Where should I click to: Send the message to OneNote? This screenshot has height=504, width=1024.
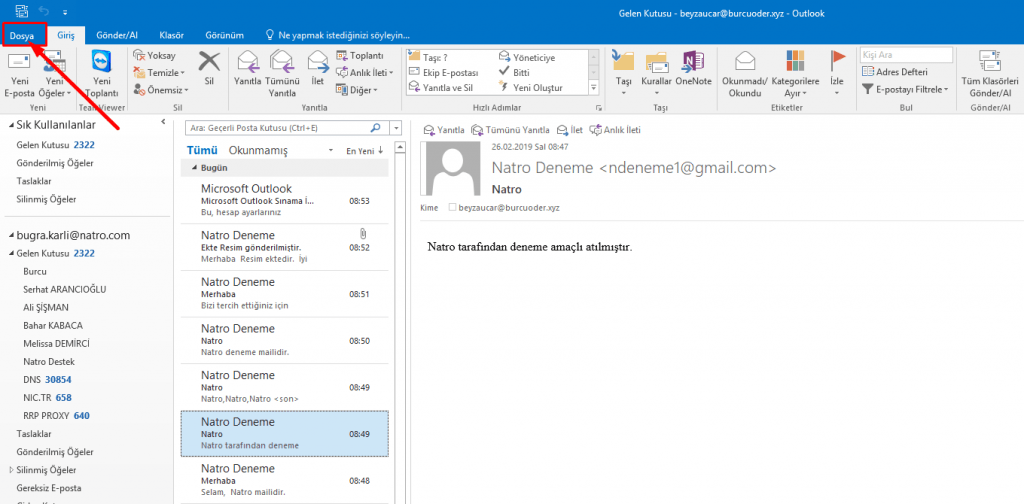692,69
